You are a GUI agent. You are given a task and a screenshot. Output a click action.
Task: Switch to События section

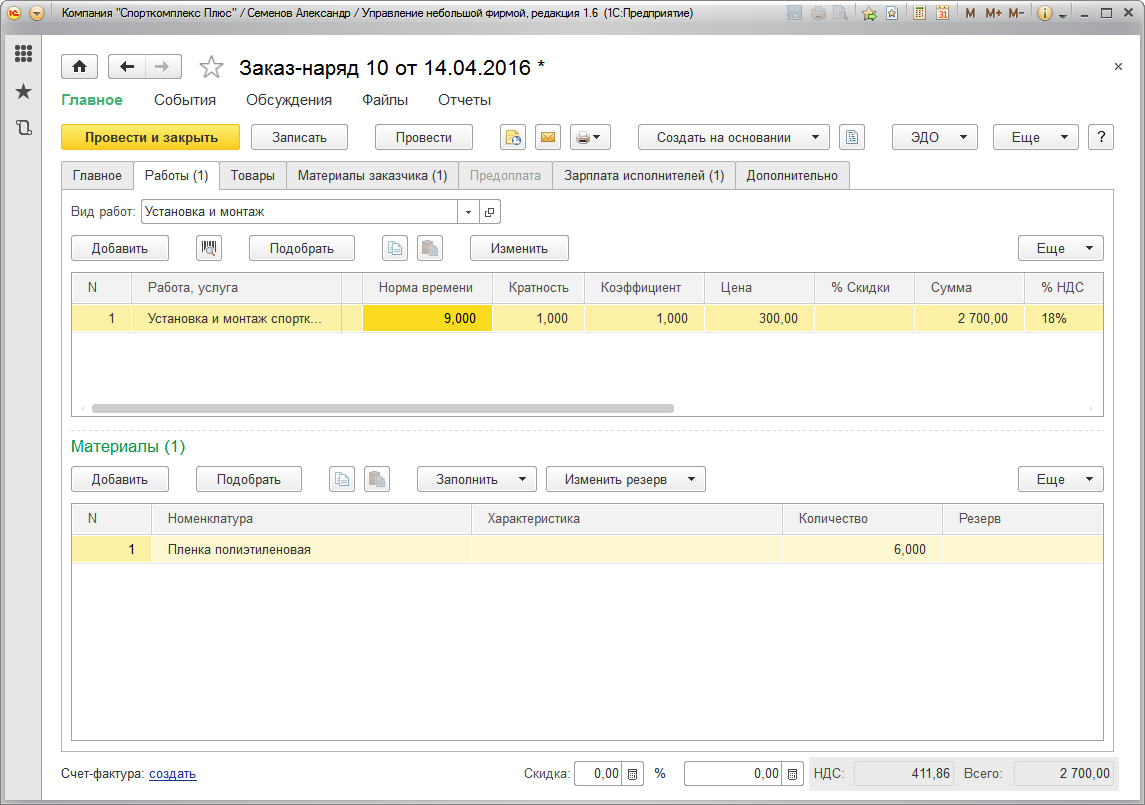click(185, 100)
